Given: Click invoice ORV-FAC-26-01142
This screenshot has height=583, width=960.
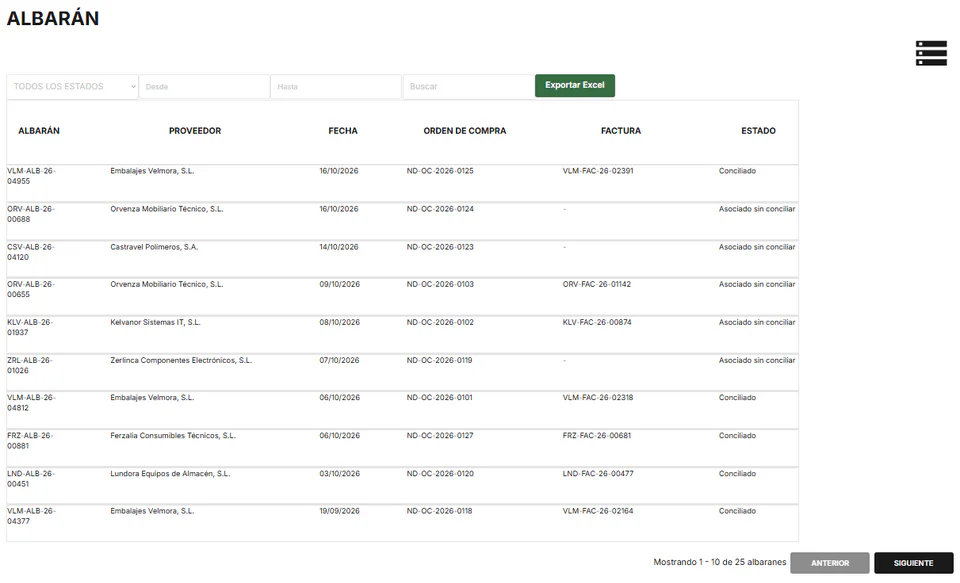Looking at the screenshot, I should (597, 285).
